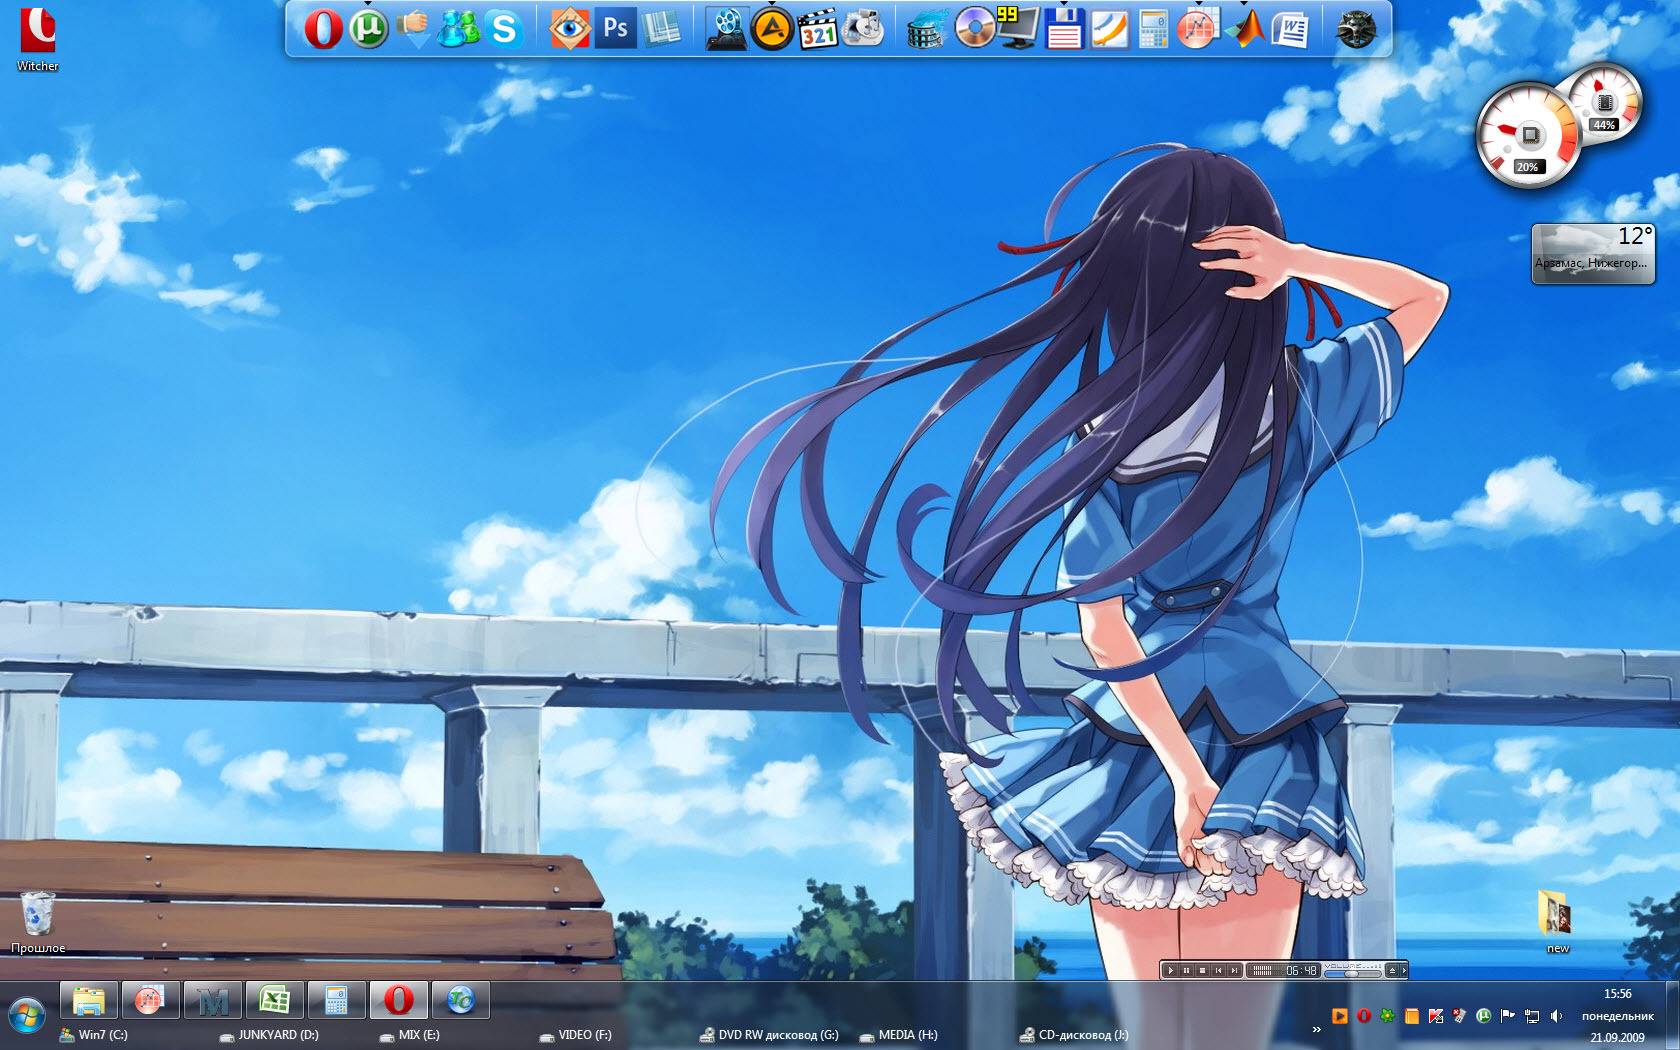
Task: Open Microsoft Word from the top dock
Action: tap(1290, 29)
